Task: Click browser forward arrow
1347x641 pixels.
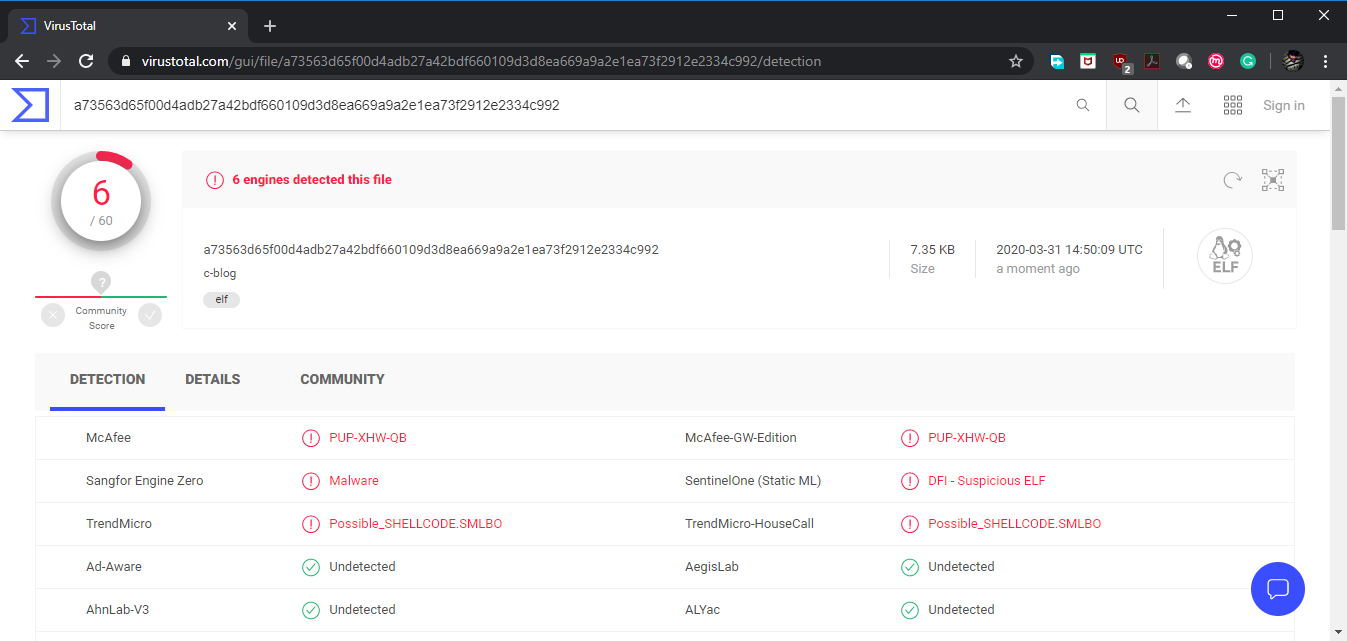Action: 54,61
